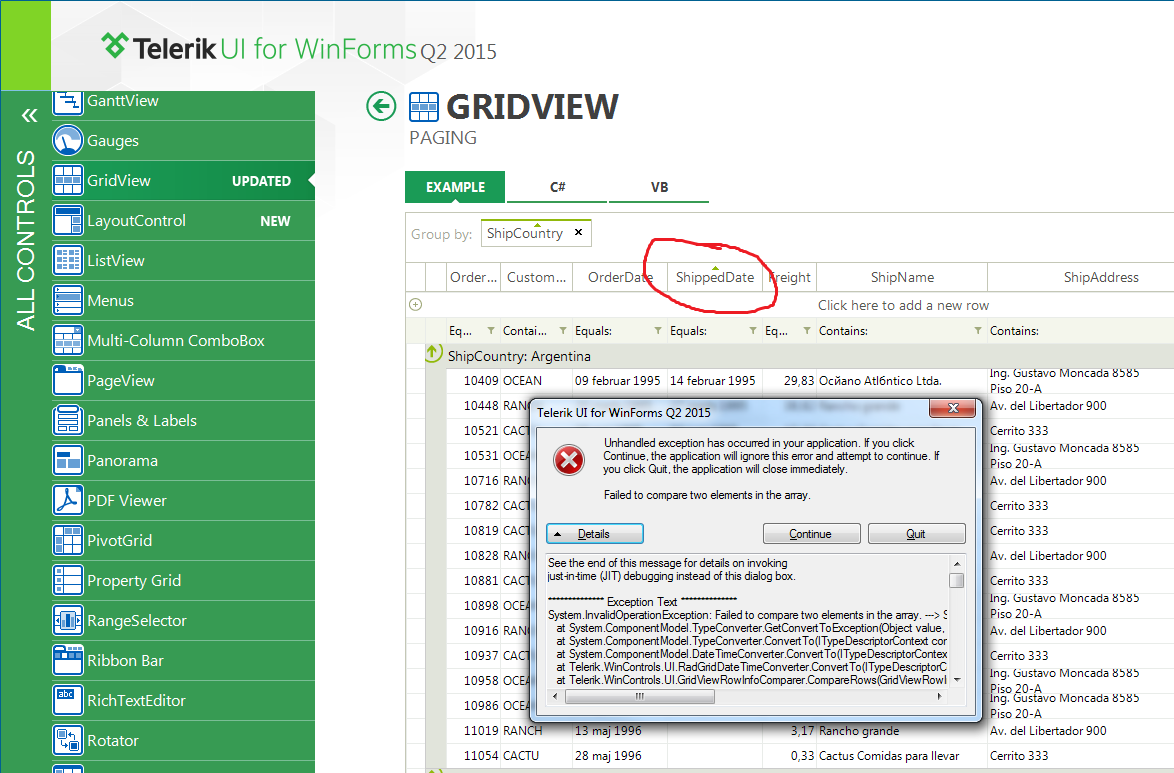Click the GridView title grid icon

point(424,107)
